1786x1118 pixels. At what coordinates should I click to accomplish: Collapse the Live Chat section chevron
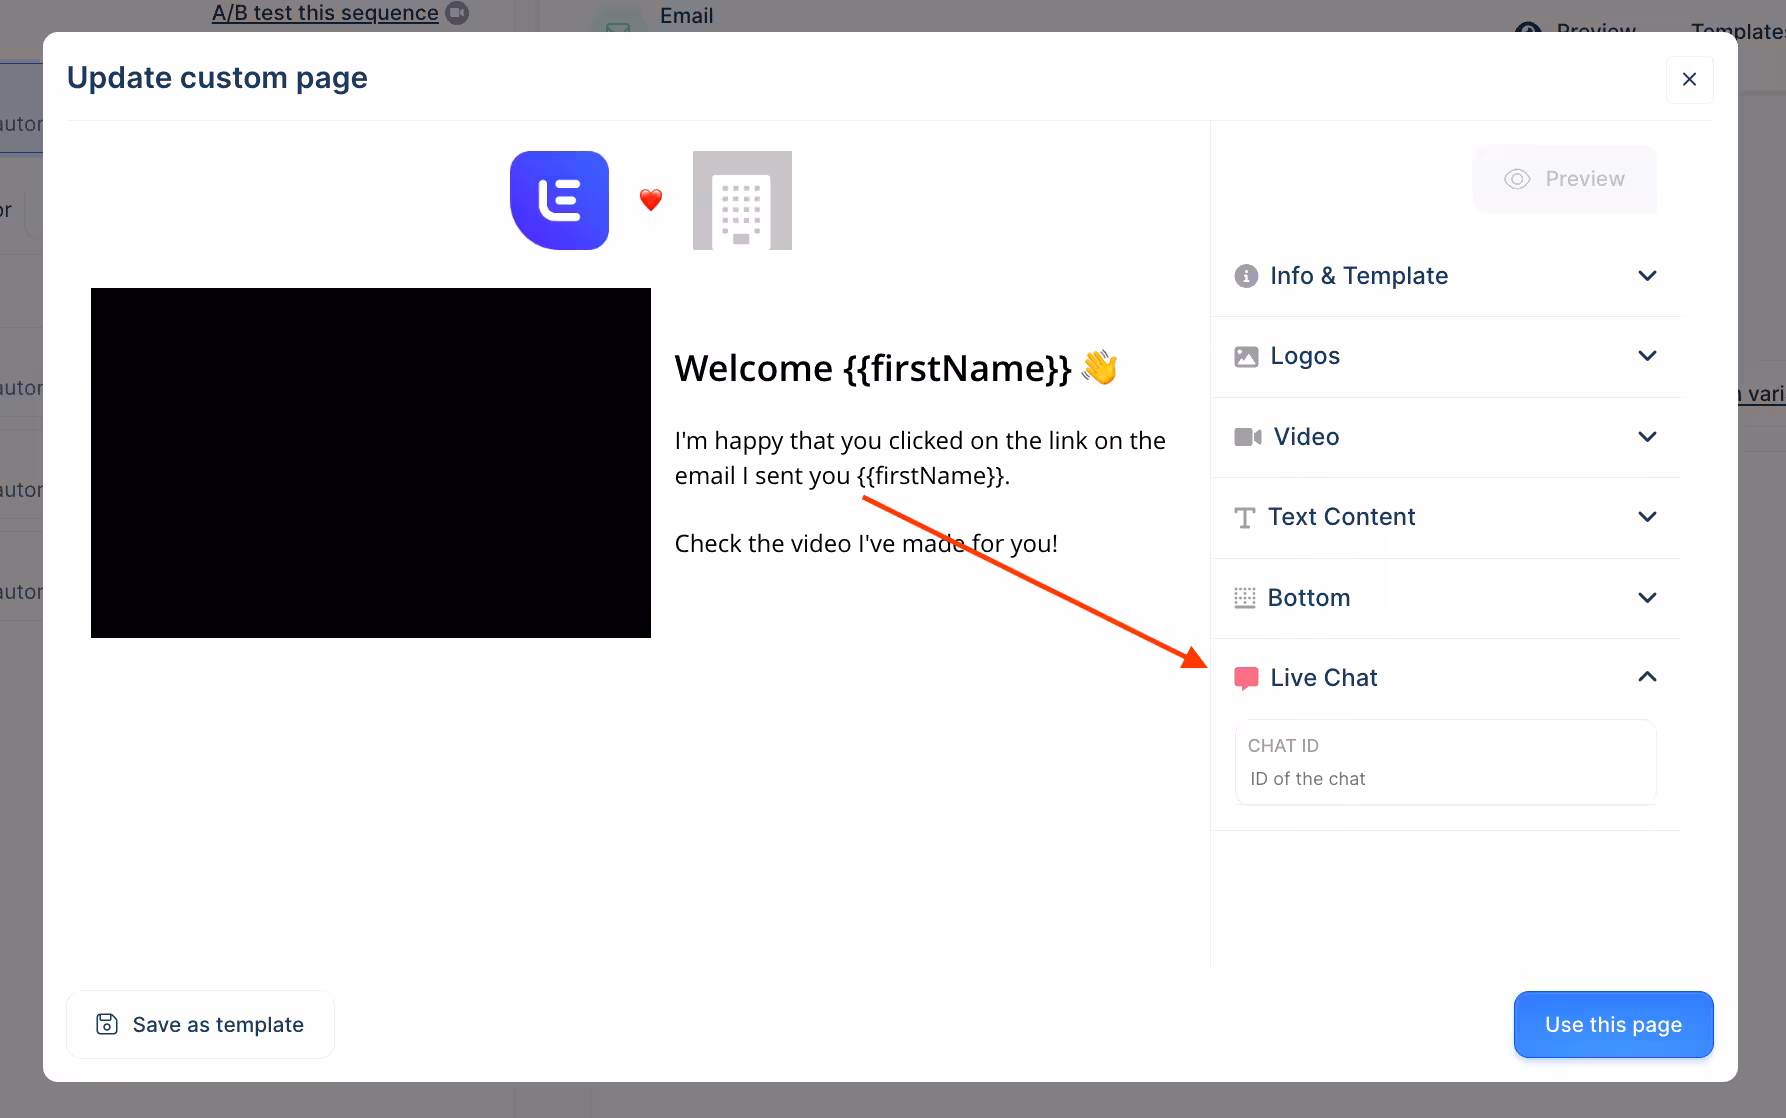(1647, 678)
